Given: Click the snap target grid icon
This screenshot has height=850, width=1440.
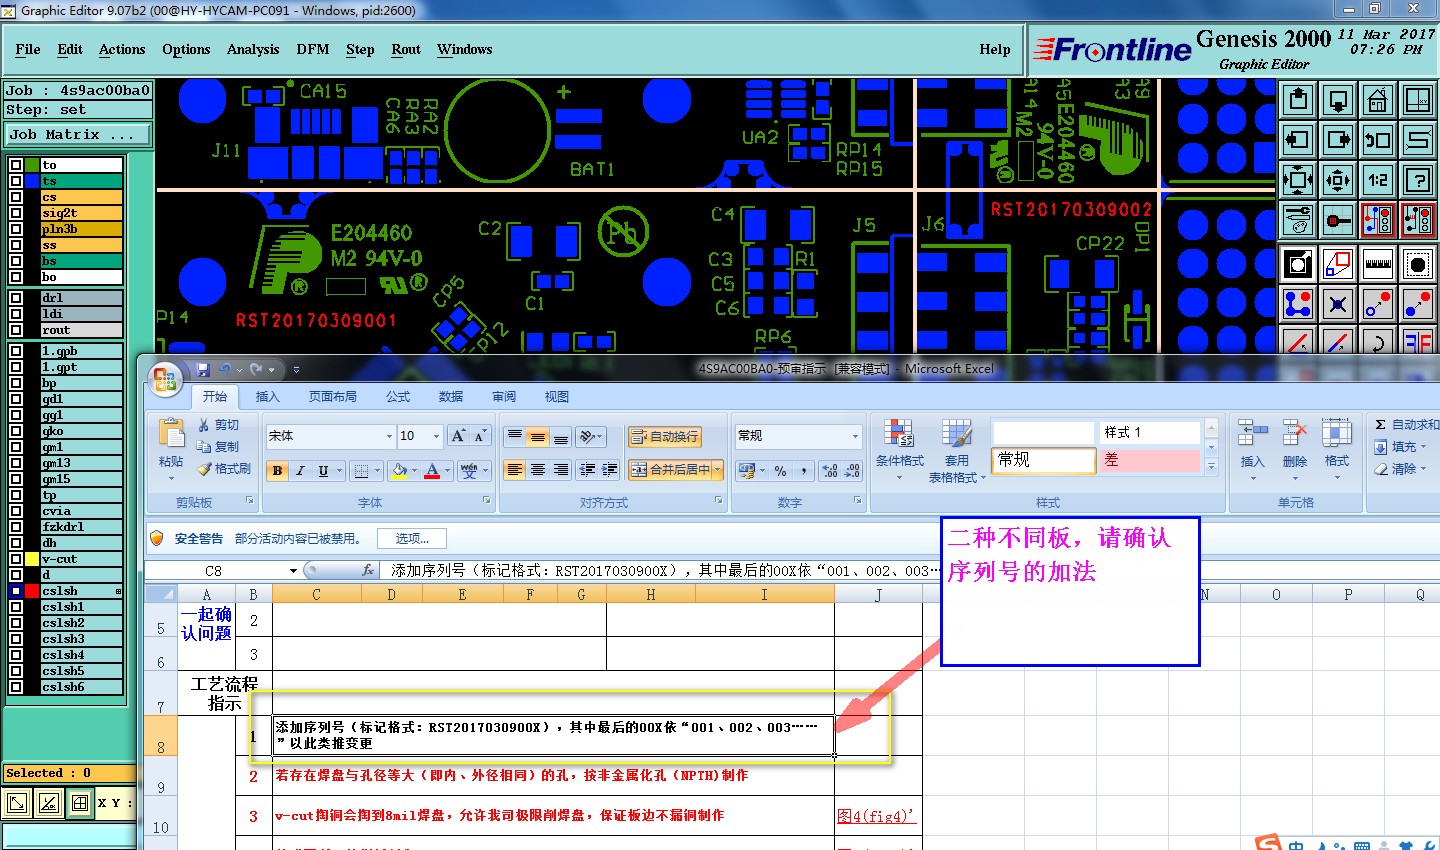Looking at the screenshot, I should (x=1338, y=220).
